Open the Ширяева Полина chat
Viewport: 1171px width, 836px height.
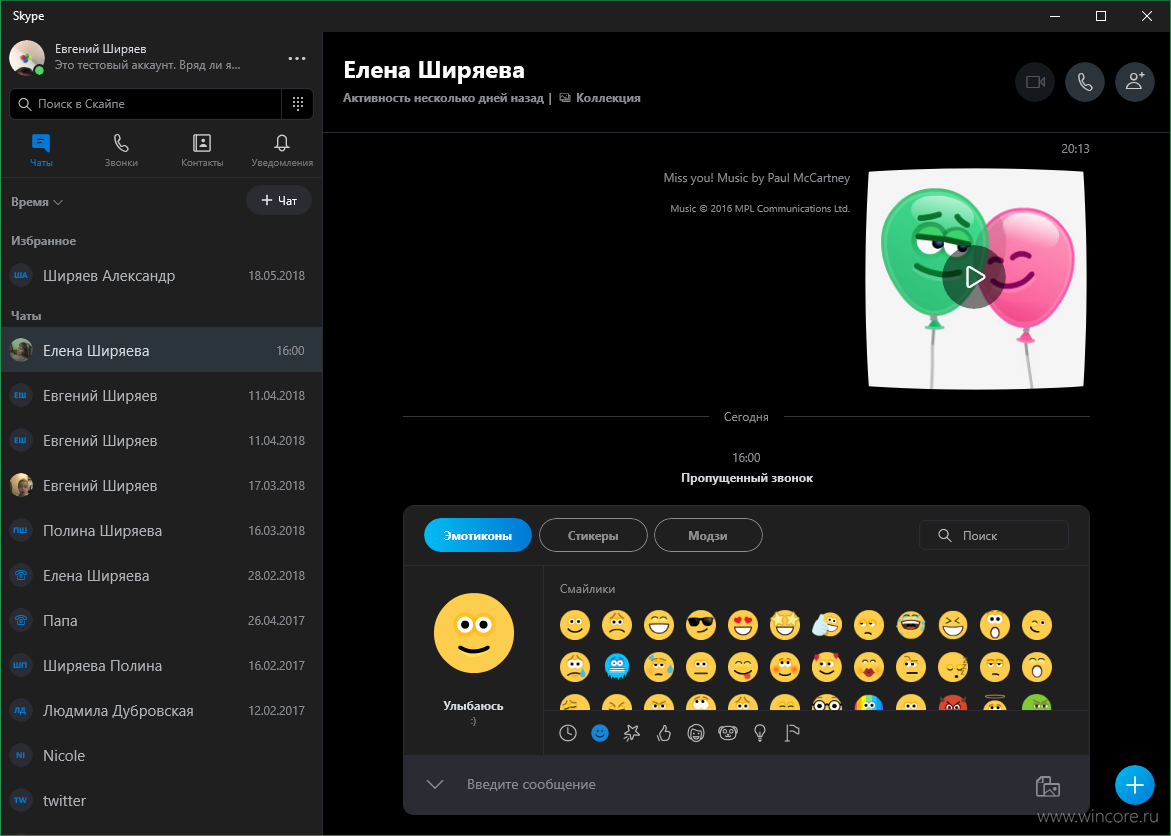point(161,666)
